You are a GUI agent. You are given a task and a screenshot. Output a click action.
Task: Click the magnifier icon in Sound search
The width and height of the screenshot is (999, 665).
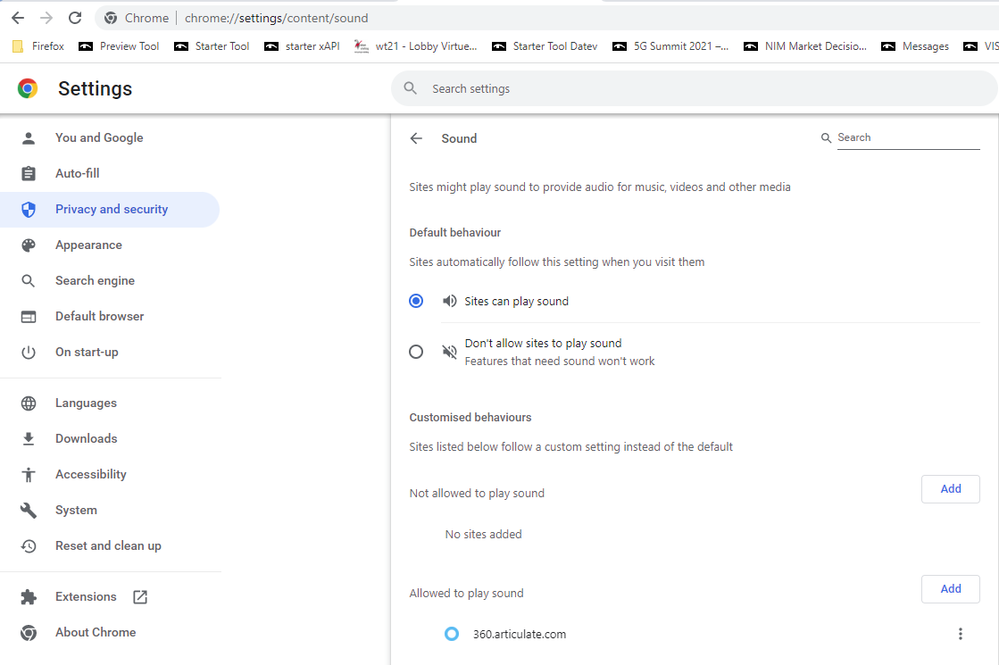click(x=826, y=138)
